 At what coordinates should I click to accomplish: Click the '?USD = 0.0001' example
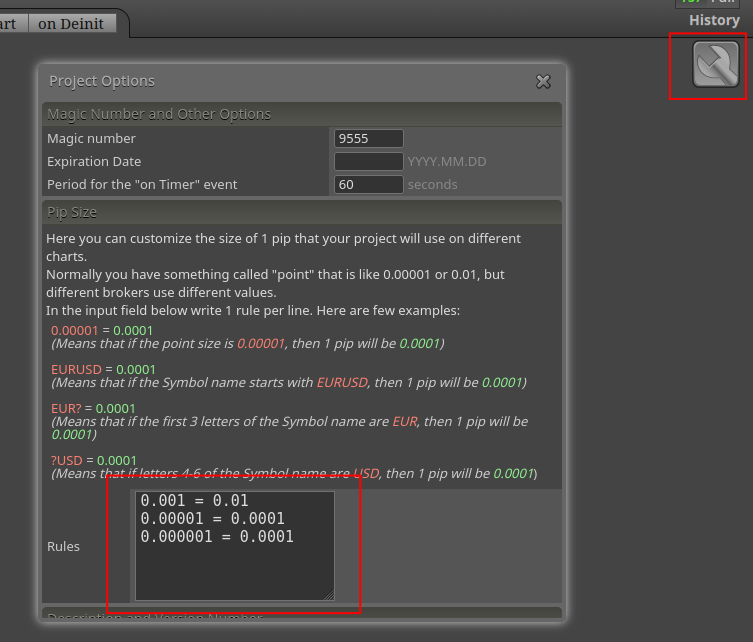94,460
